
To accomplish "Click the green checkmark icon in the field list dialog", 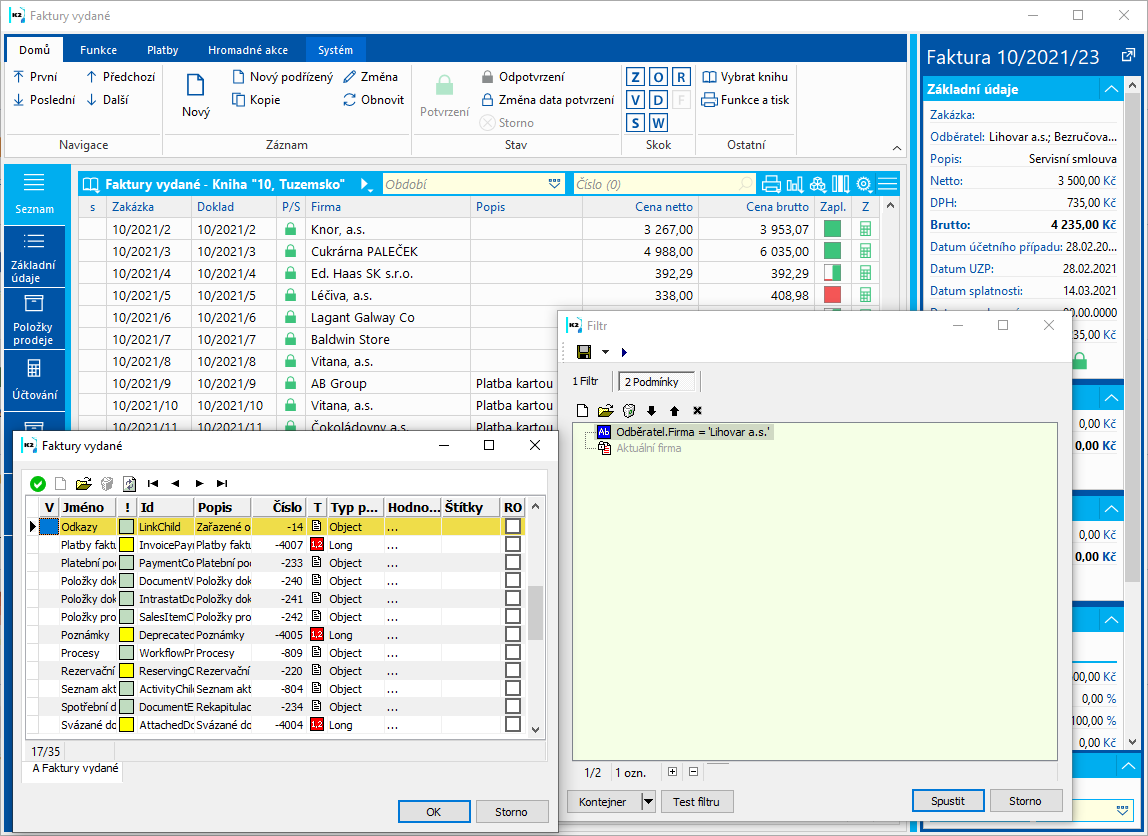I will pyautogui.click(x=38, y=484).
